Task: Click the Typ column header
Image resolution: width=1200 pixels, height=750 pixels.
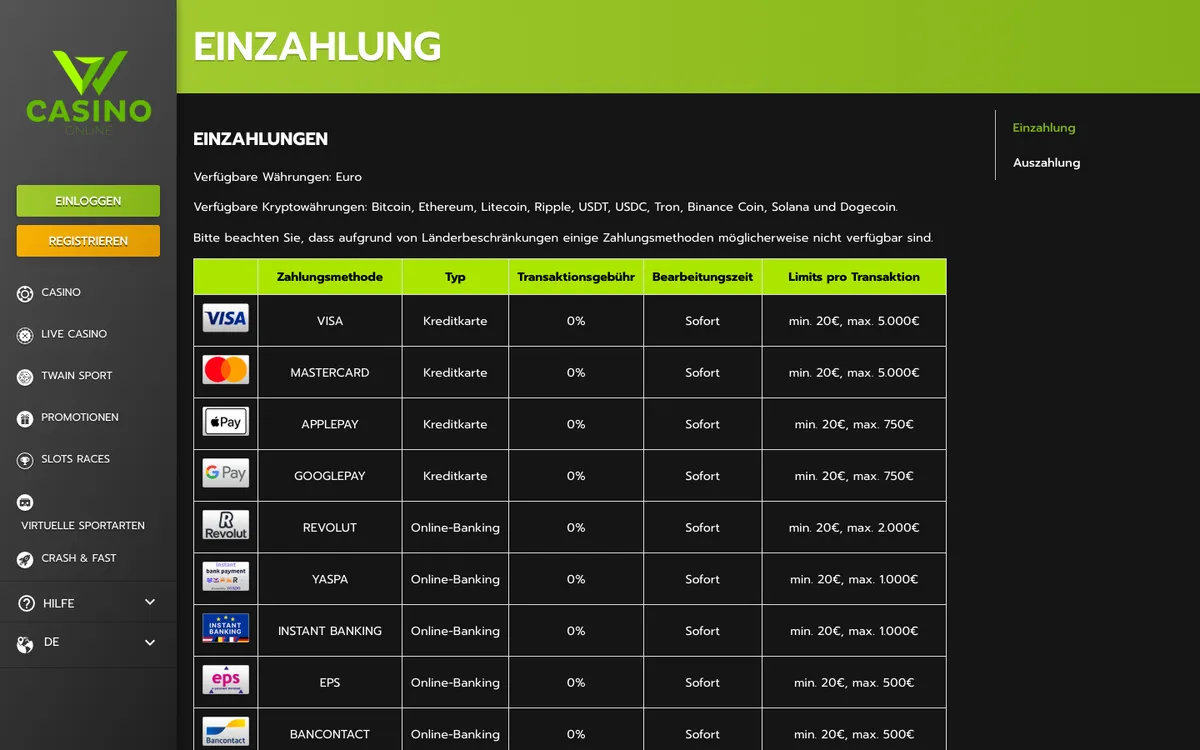Action: [x=455, y=277]
